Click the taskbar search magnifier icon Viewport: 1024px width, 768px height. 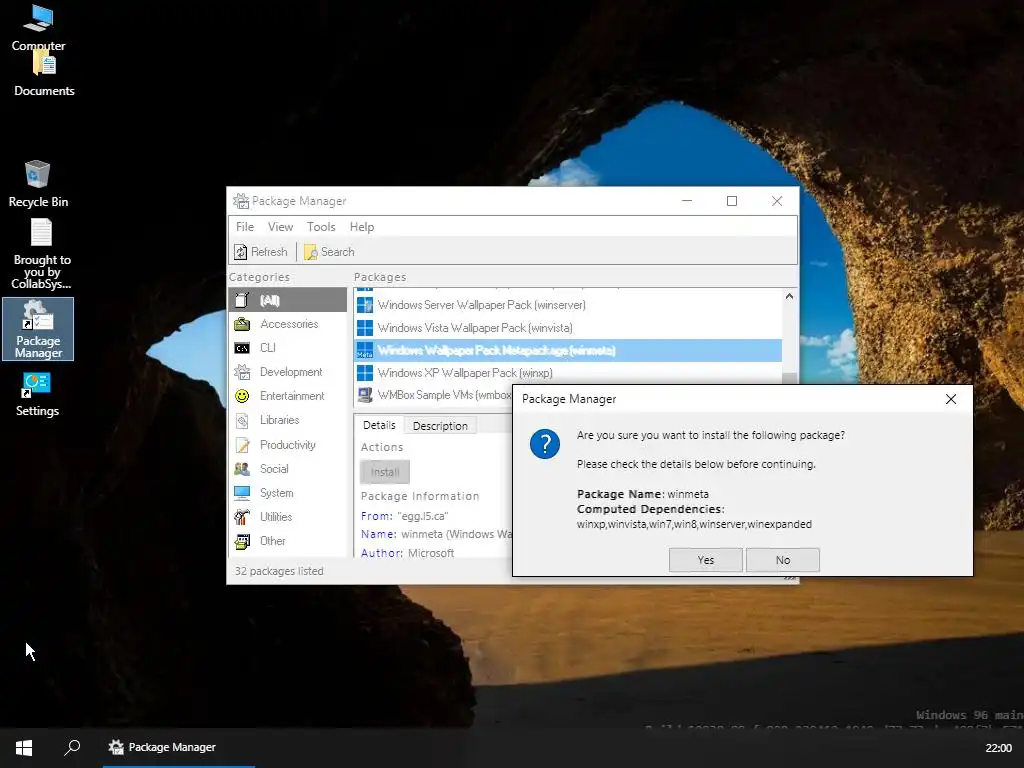point(72,747)
